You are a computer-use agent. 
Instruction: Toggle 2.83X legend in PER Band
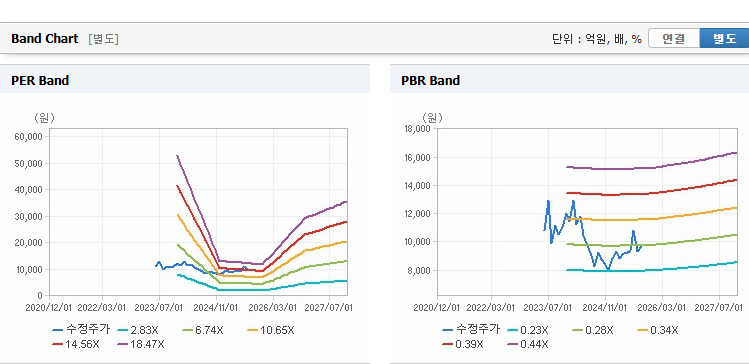[137, 330]
